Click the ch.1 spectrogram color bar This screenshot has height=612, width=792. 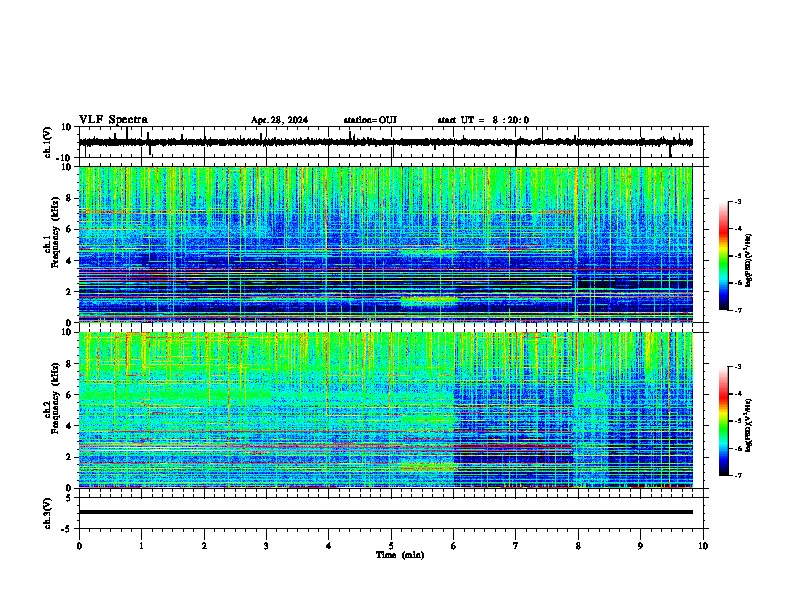pos(724,256)
